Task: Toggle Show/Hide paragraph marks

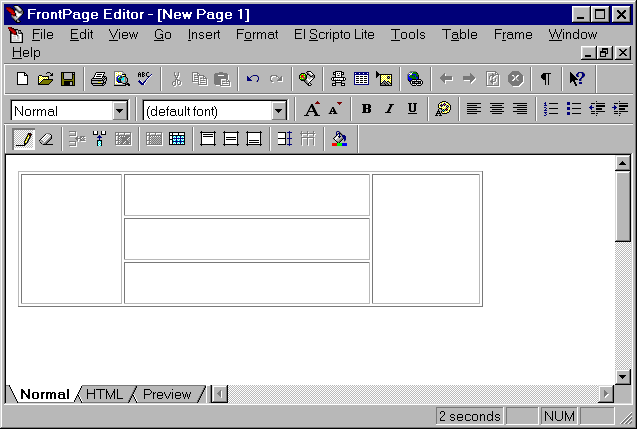Action: [546, 78]
